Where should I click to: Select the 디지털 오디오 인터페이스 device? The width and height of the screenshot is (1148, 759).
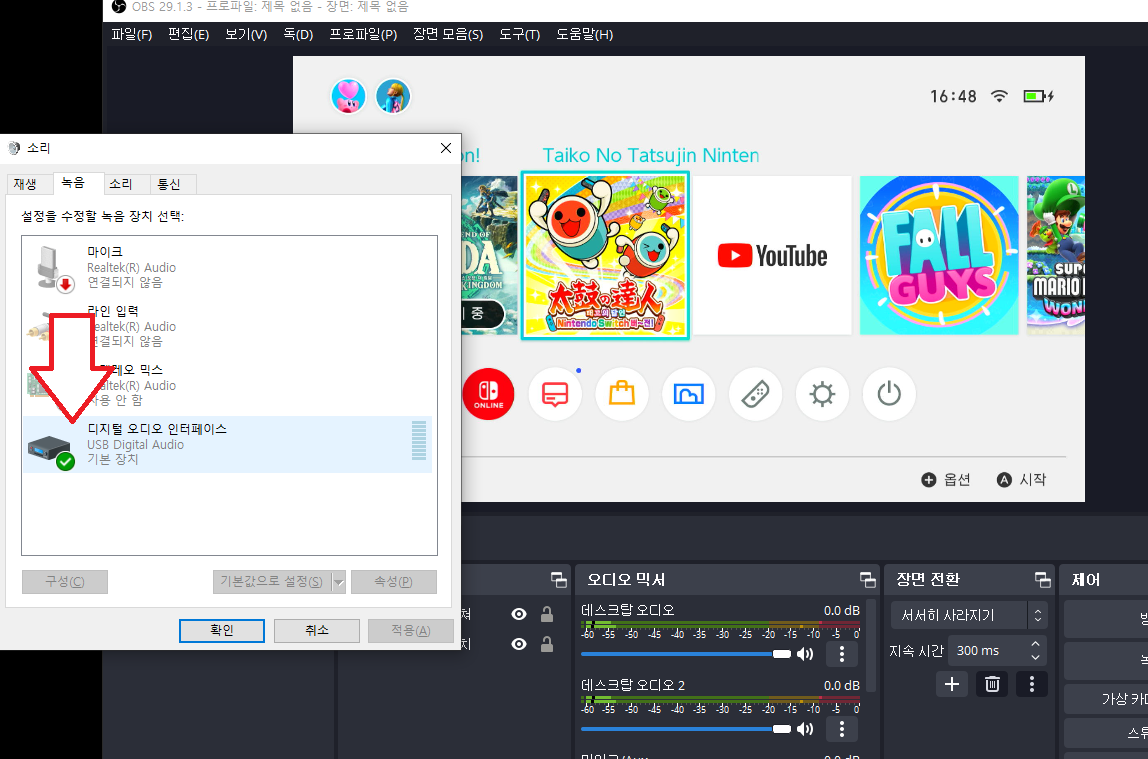tap(228, 444)
